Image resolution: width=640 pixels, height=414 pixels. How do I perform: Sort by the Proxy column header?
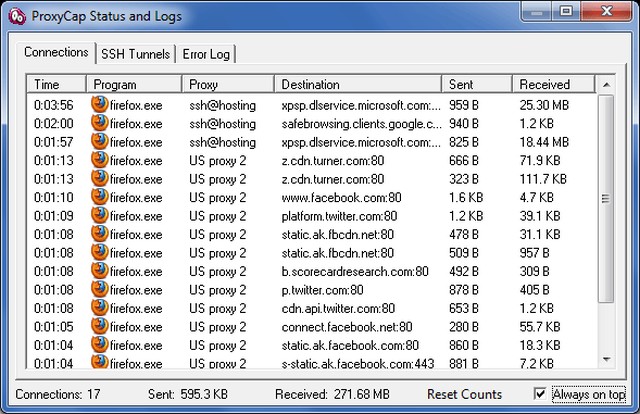[x=228, y=84]
